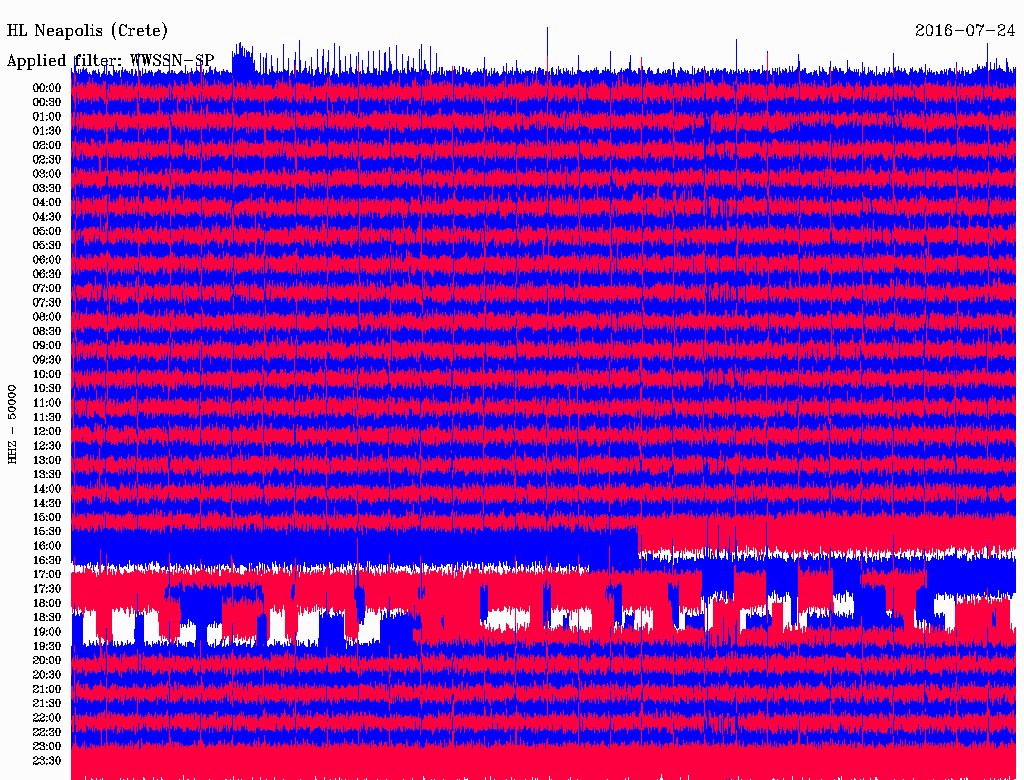
Task: Click the 22:00 time label
Action: coord(47,718)
